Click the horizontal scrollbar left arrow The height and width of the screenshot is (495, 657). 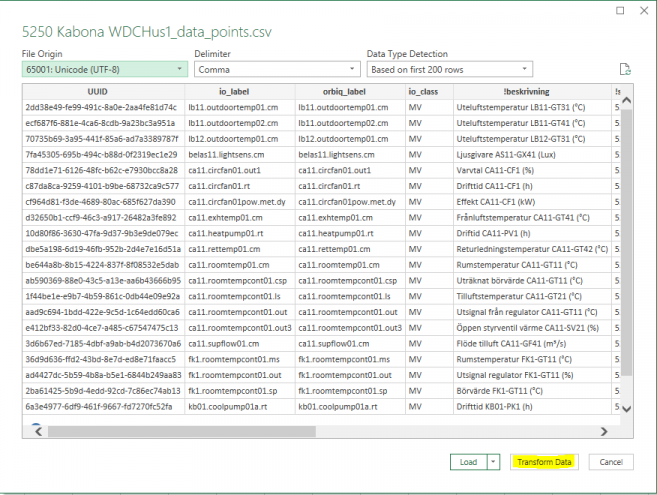(x=39, y=431)
